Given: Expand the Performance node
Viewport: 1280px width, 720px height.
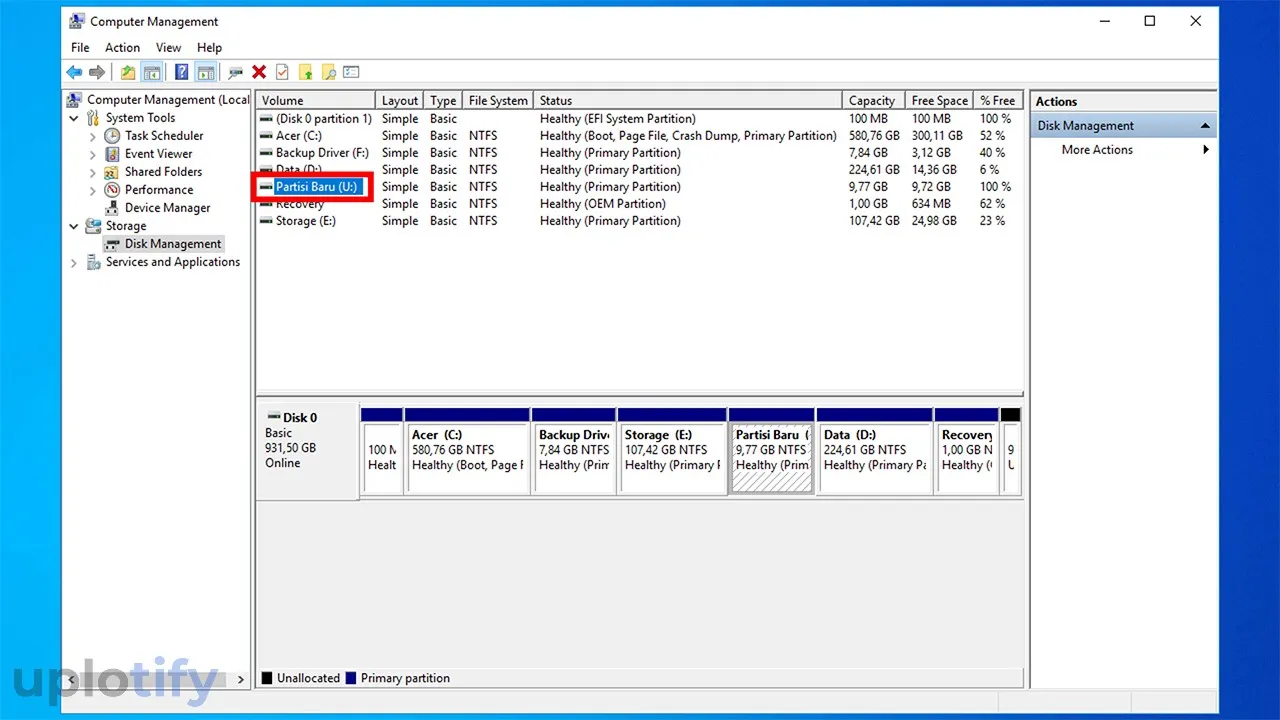Looking at the screenshot, I should point(93,190).
